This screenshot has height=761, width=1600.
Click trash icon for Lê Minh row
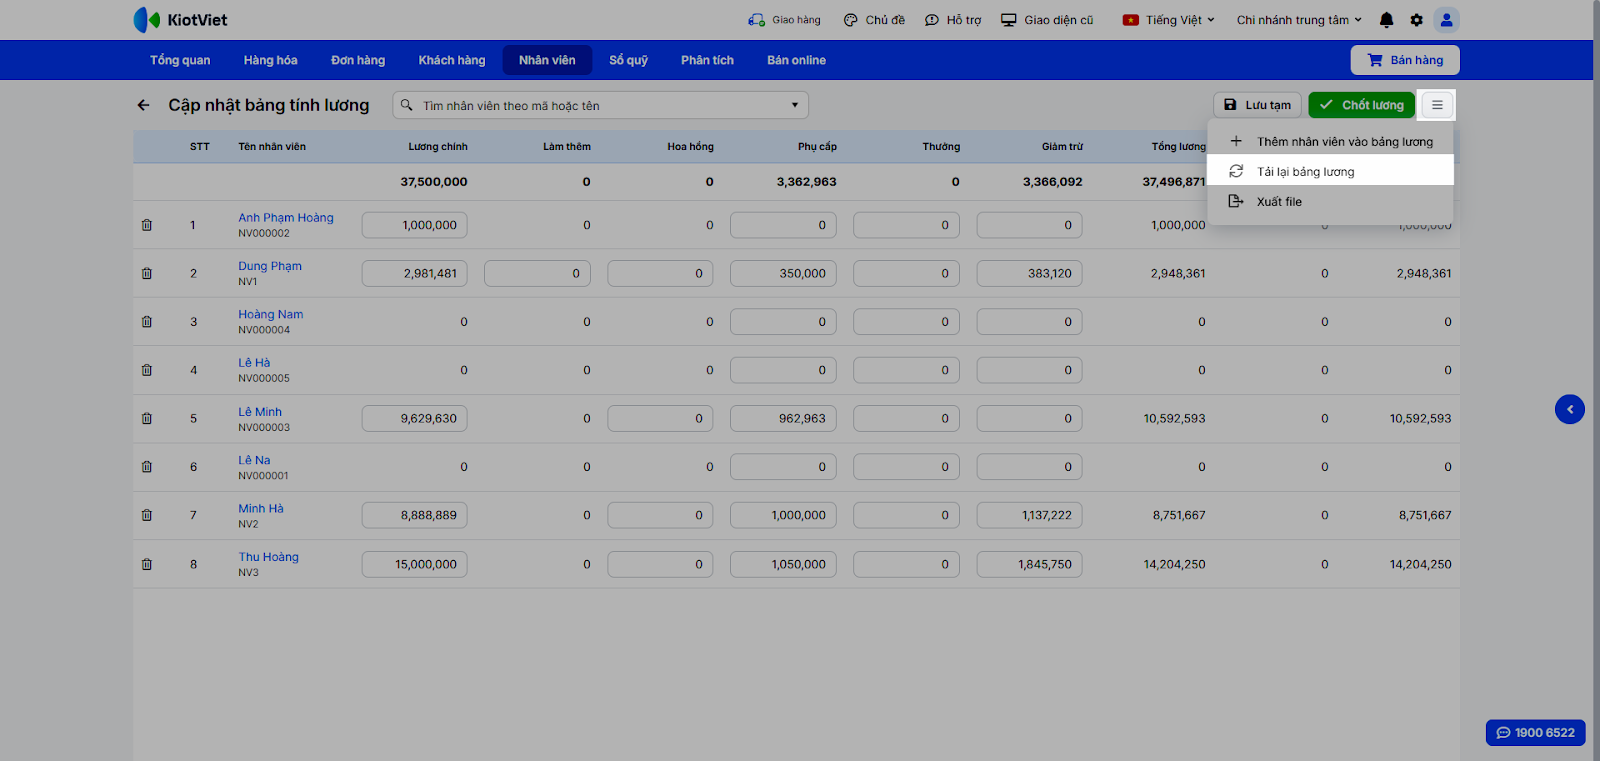tap(147, 419)
